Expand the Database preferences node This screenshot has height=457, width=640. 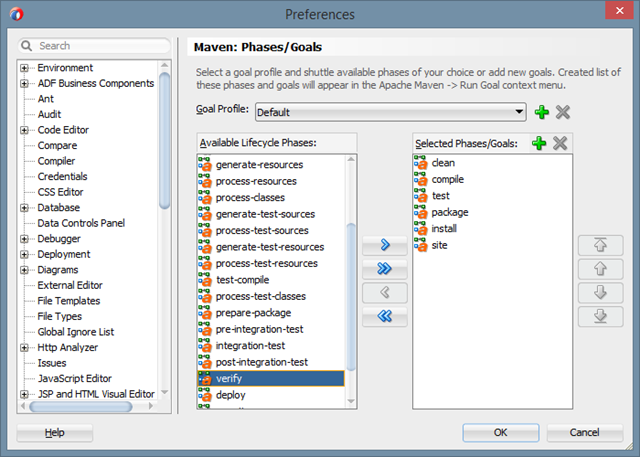coord(25,208)
